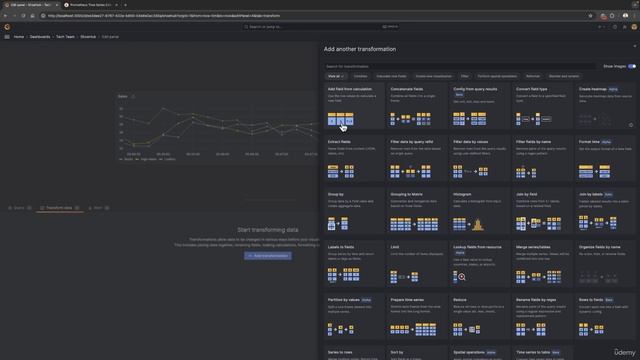Pick the Join by labels card
Screen dimensions: 640x360
click(605, 212)
